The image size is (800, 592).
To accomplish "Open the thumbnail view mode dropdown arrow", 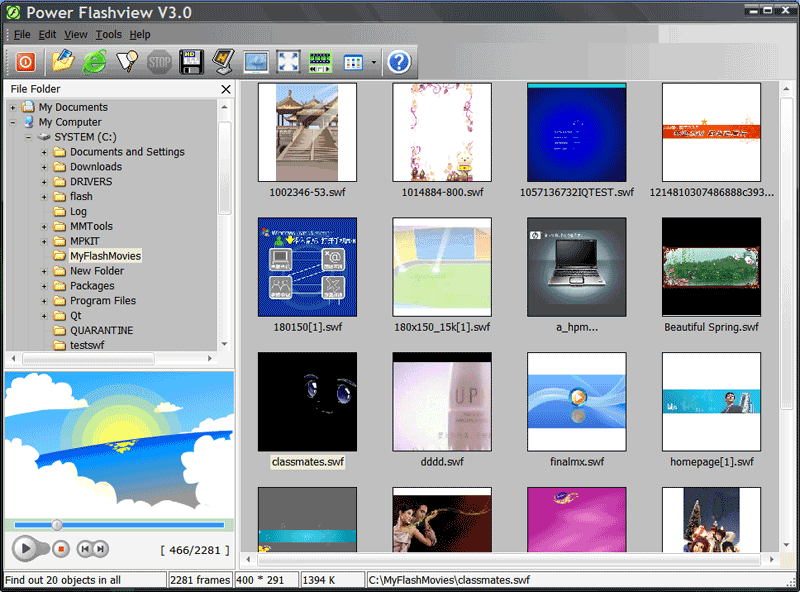I will 374,62.
